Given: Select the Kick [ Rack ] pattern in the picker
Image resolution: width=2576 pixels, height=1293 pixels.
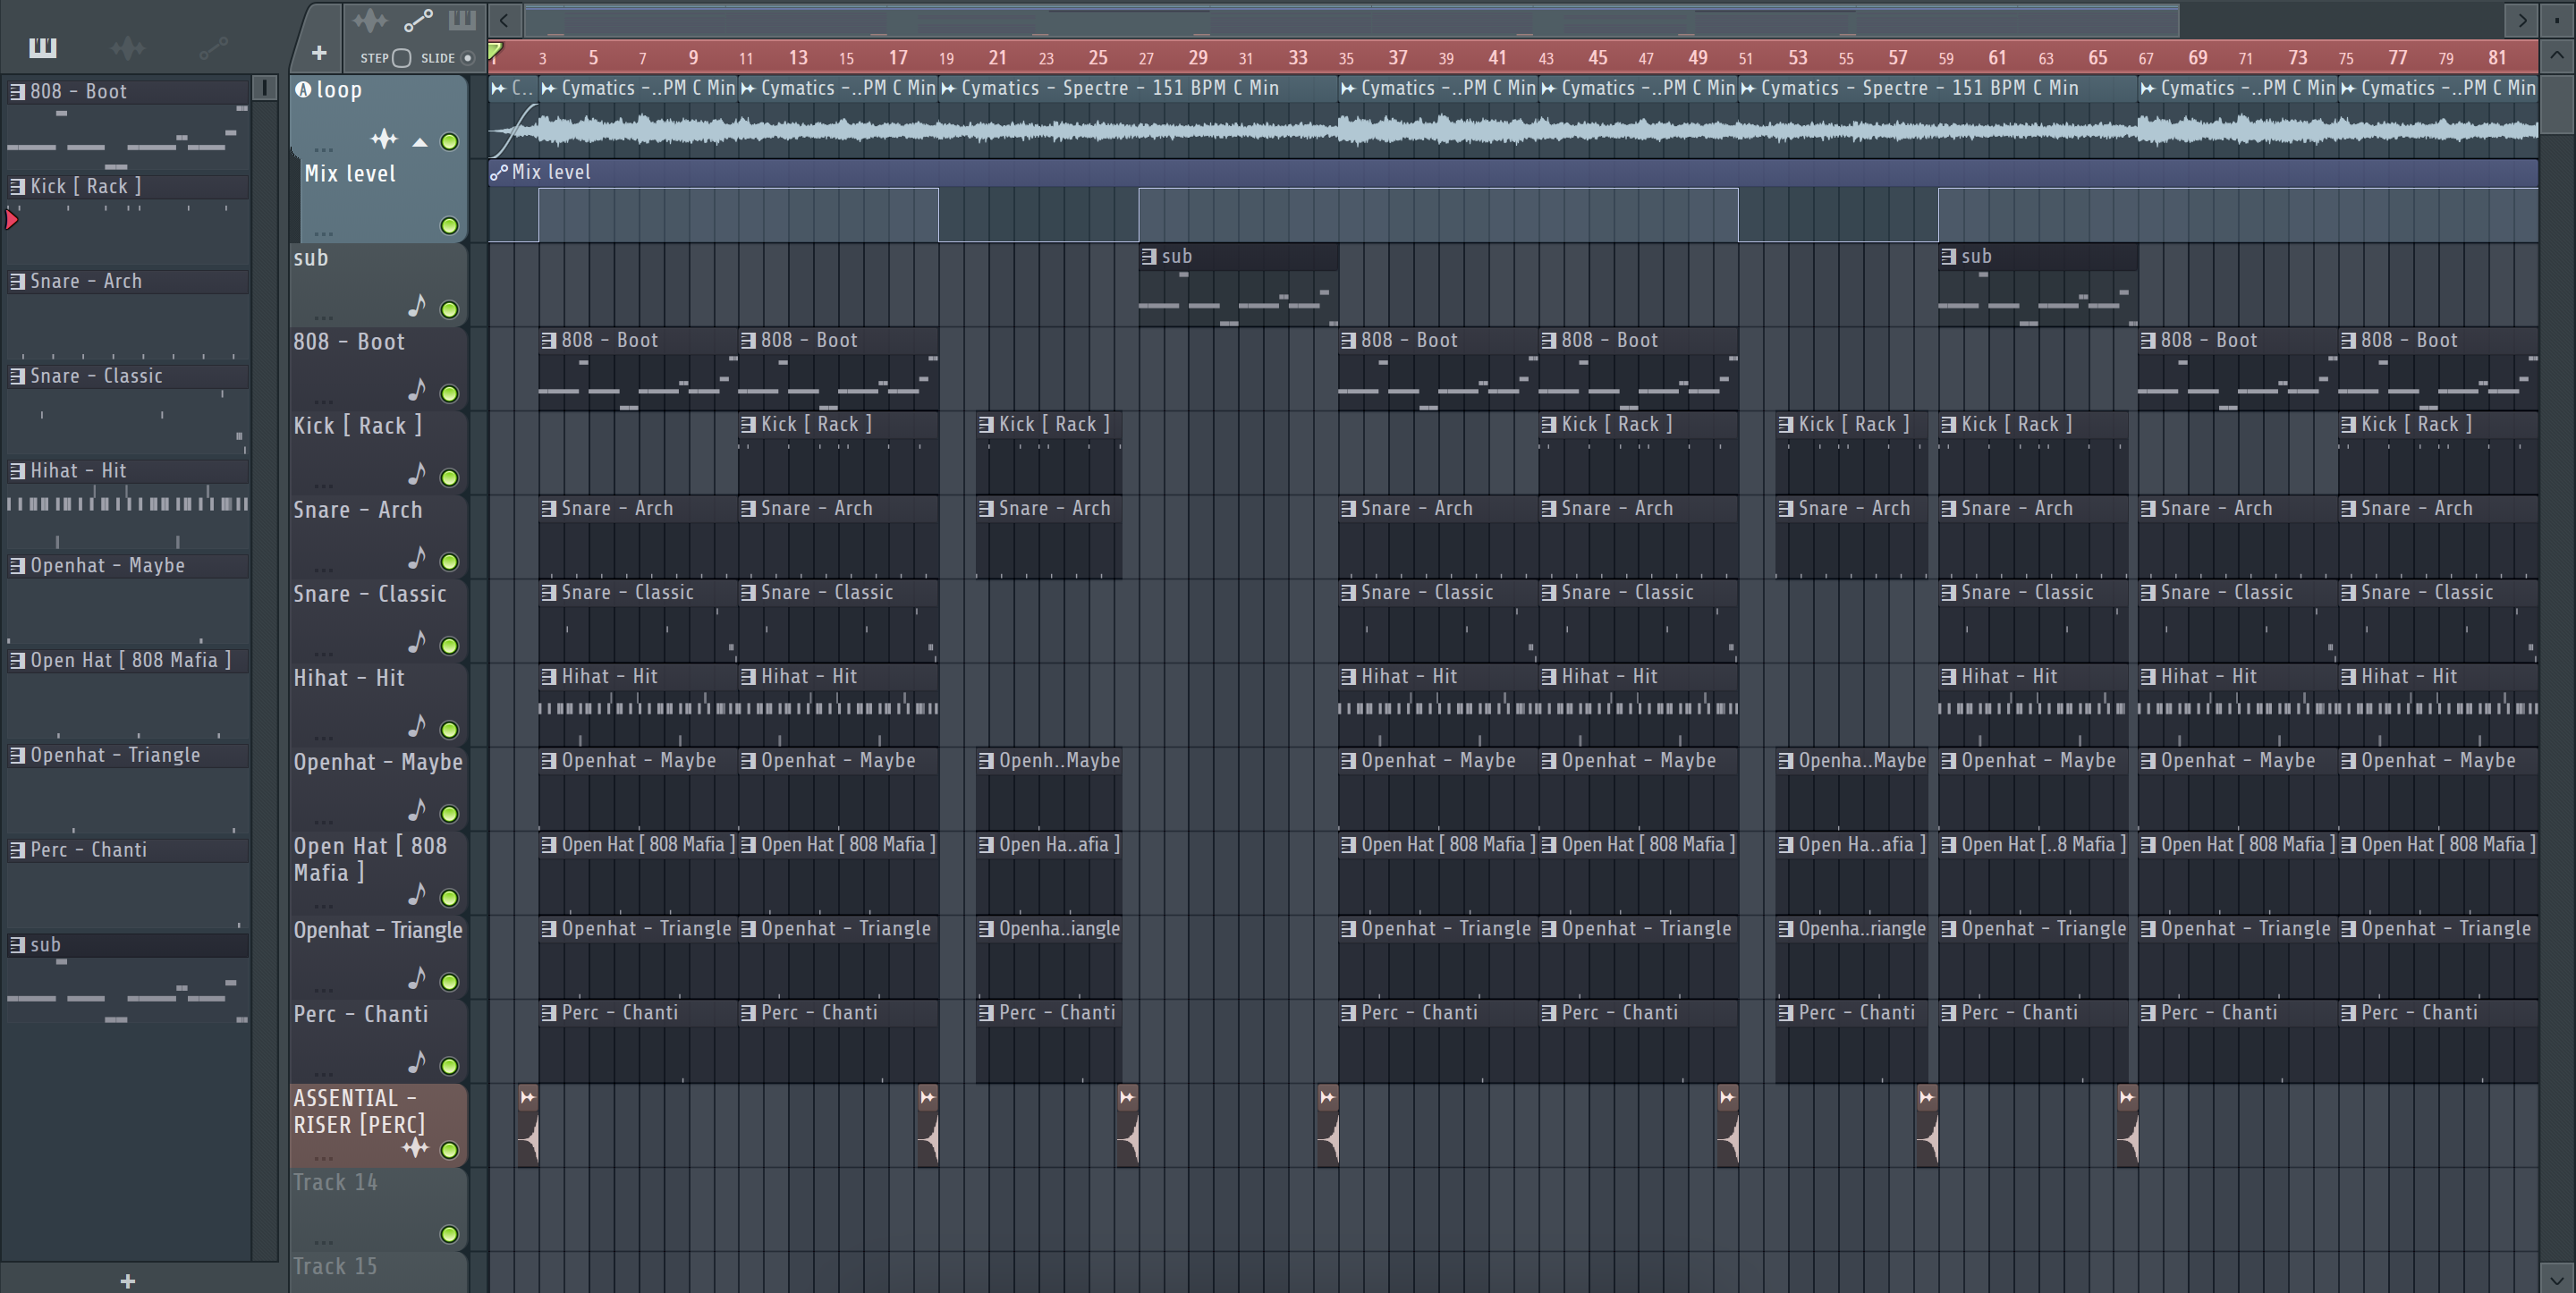Looking at the screenshot, I should pos(128,186).
